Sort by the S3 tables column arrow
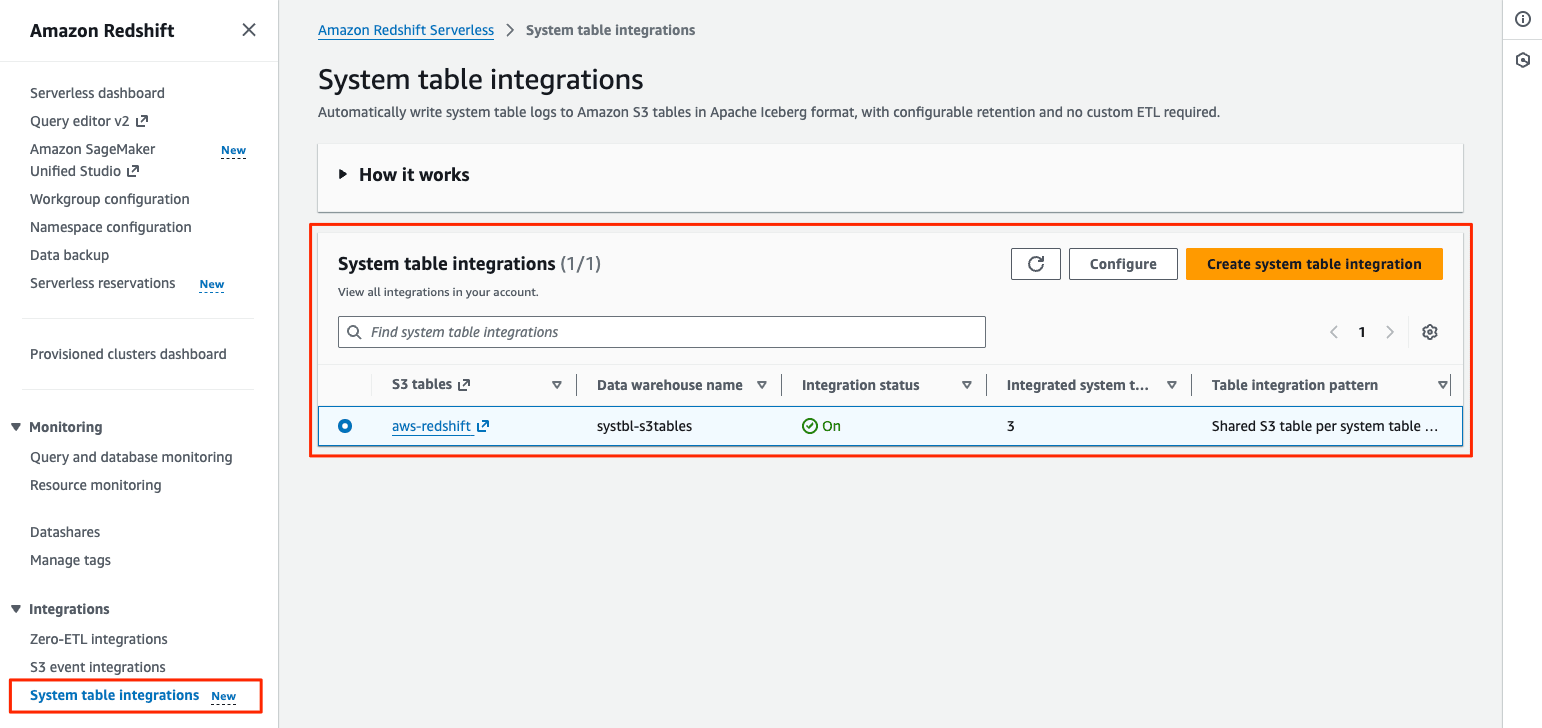Screen dimensions: 1542x728 [557, 385]
